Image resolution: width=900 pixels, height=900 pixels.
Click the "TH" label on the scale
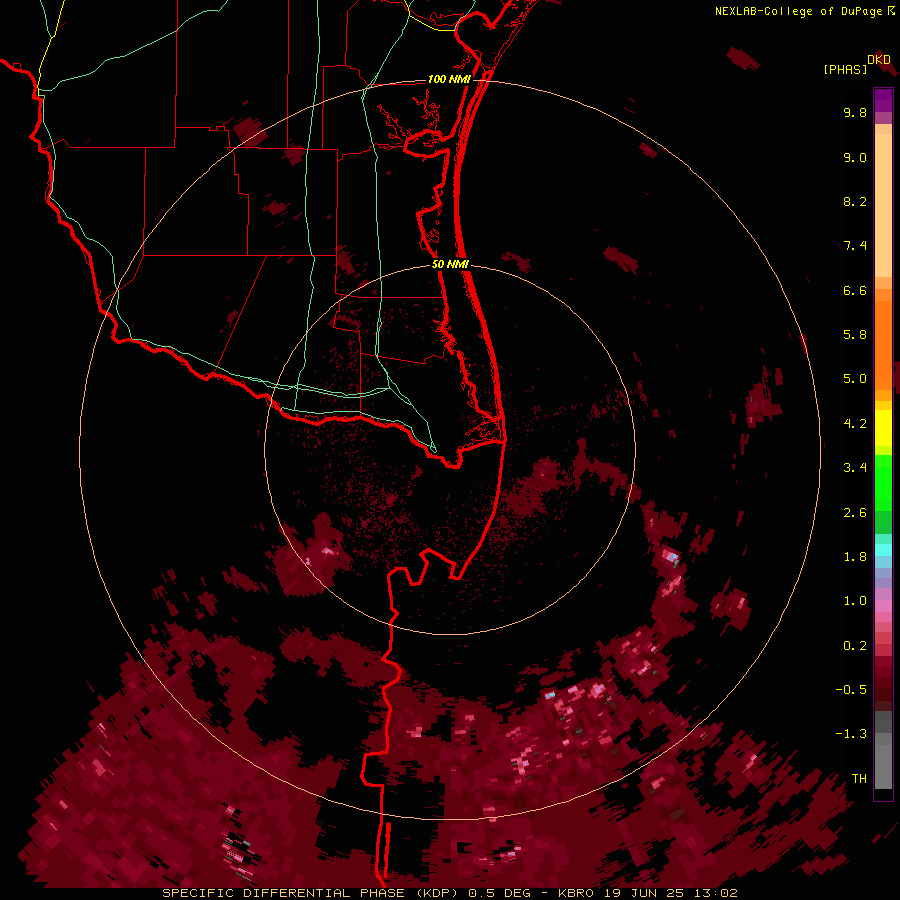[x=859, y=779]
